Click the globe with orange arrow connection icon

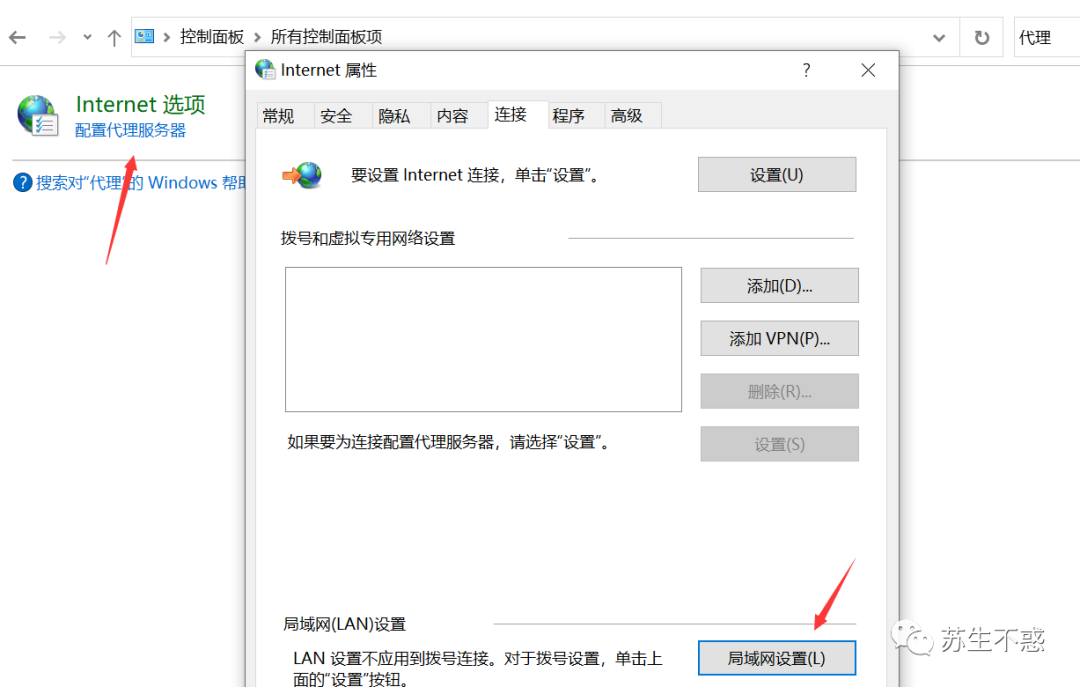coord(302,175)
